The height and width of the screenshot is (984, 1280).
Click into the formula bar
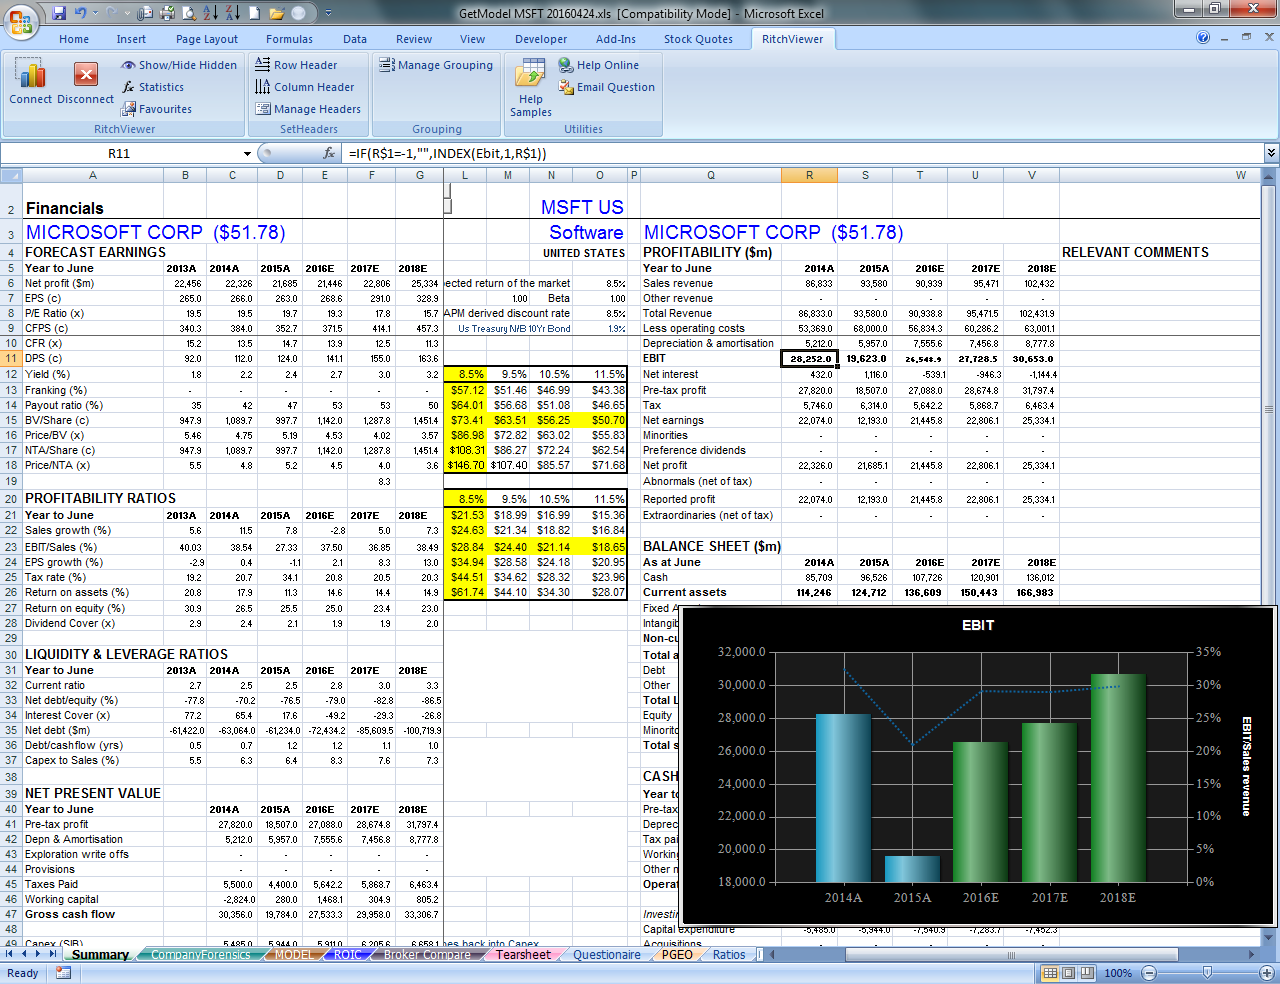(x=802, y=153)
